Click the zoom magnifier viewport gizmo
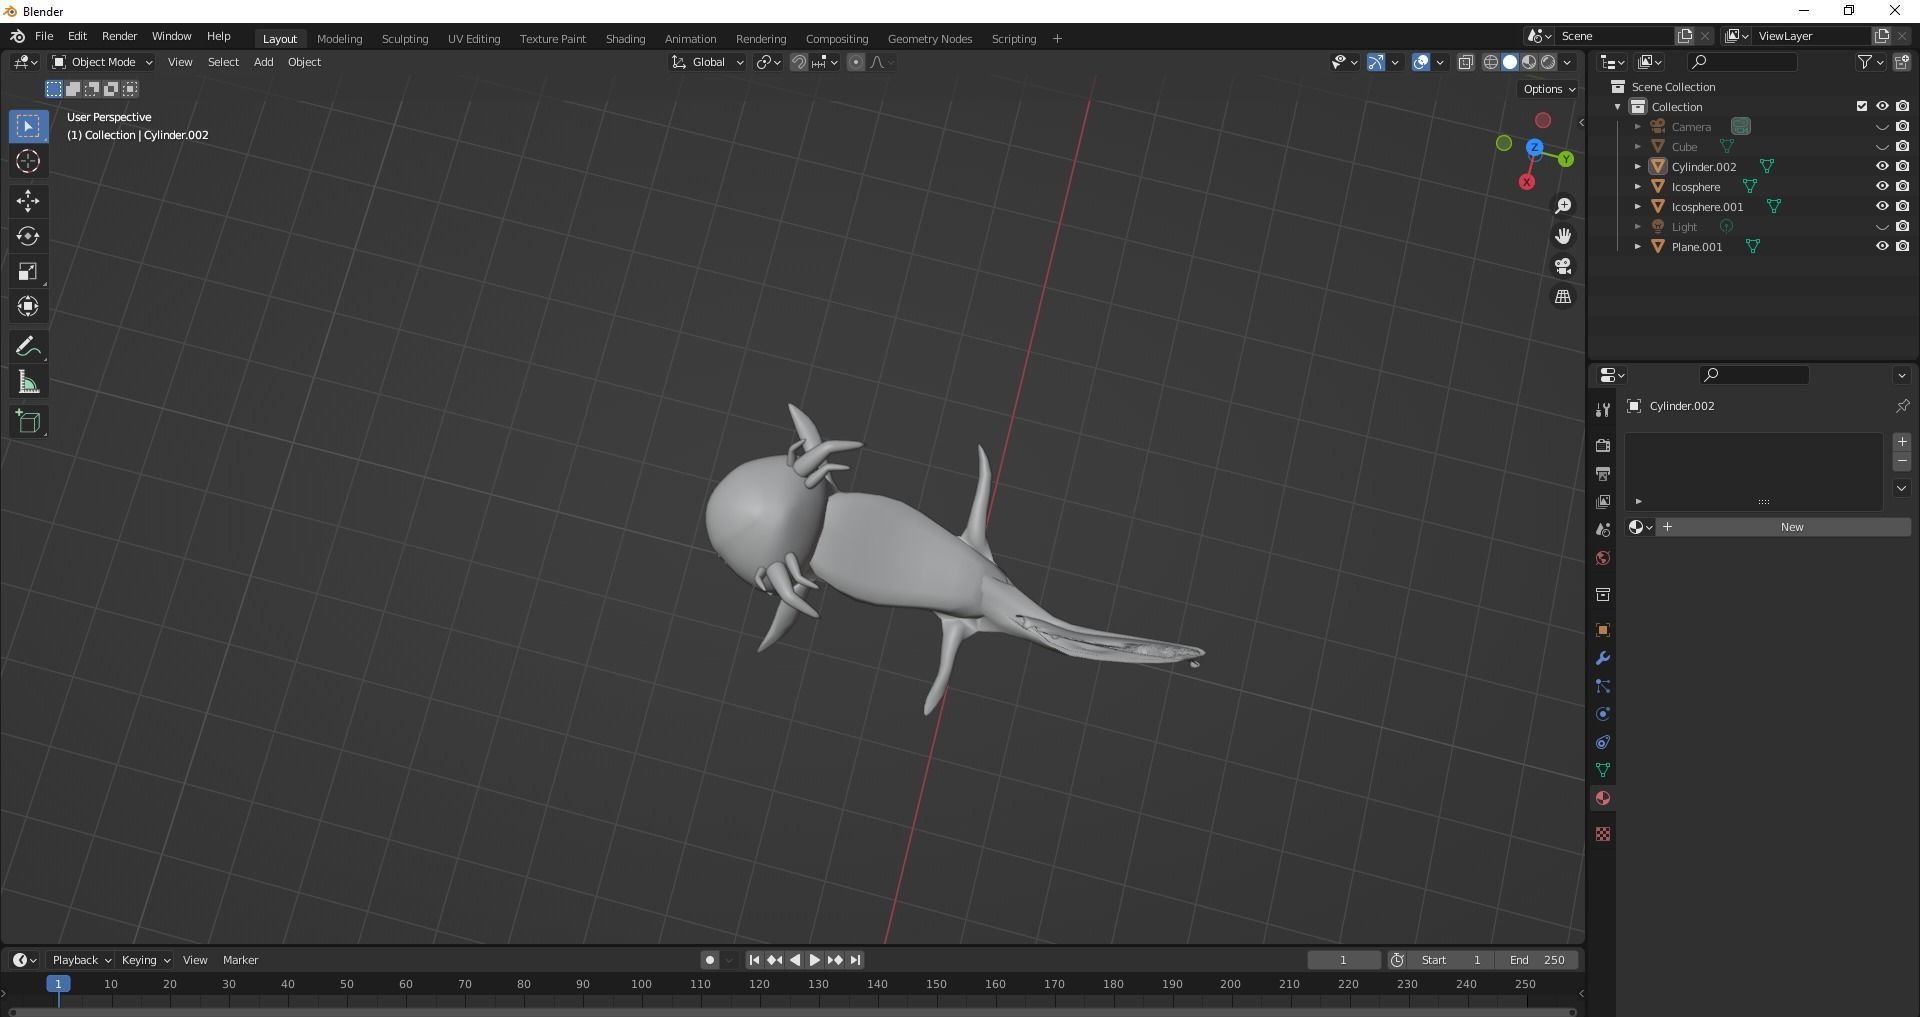The width and height of the screenshot is (1920, 1017). (x=1563, y=206)
